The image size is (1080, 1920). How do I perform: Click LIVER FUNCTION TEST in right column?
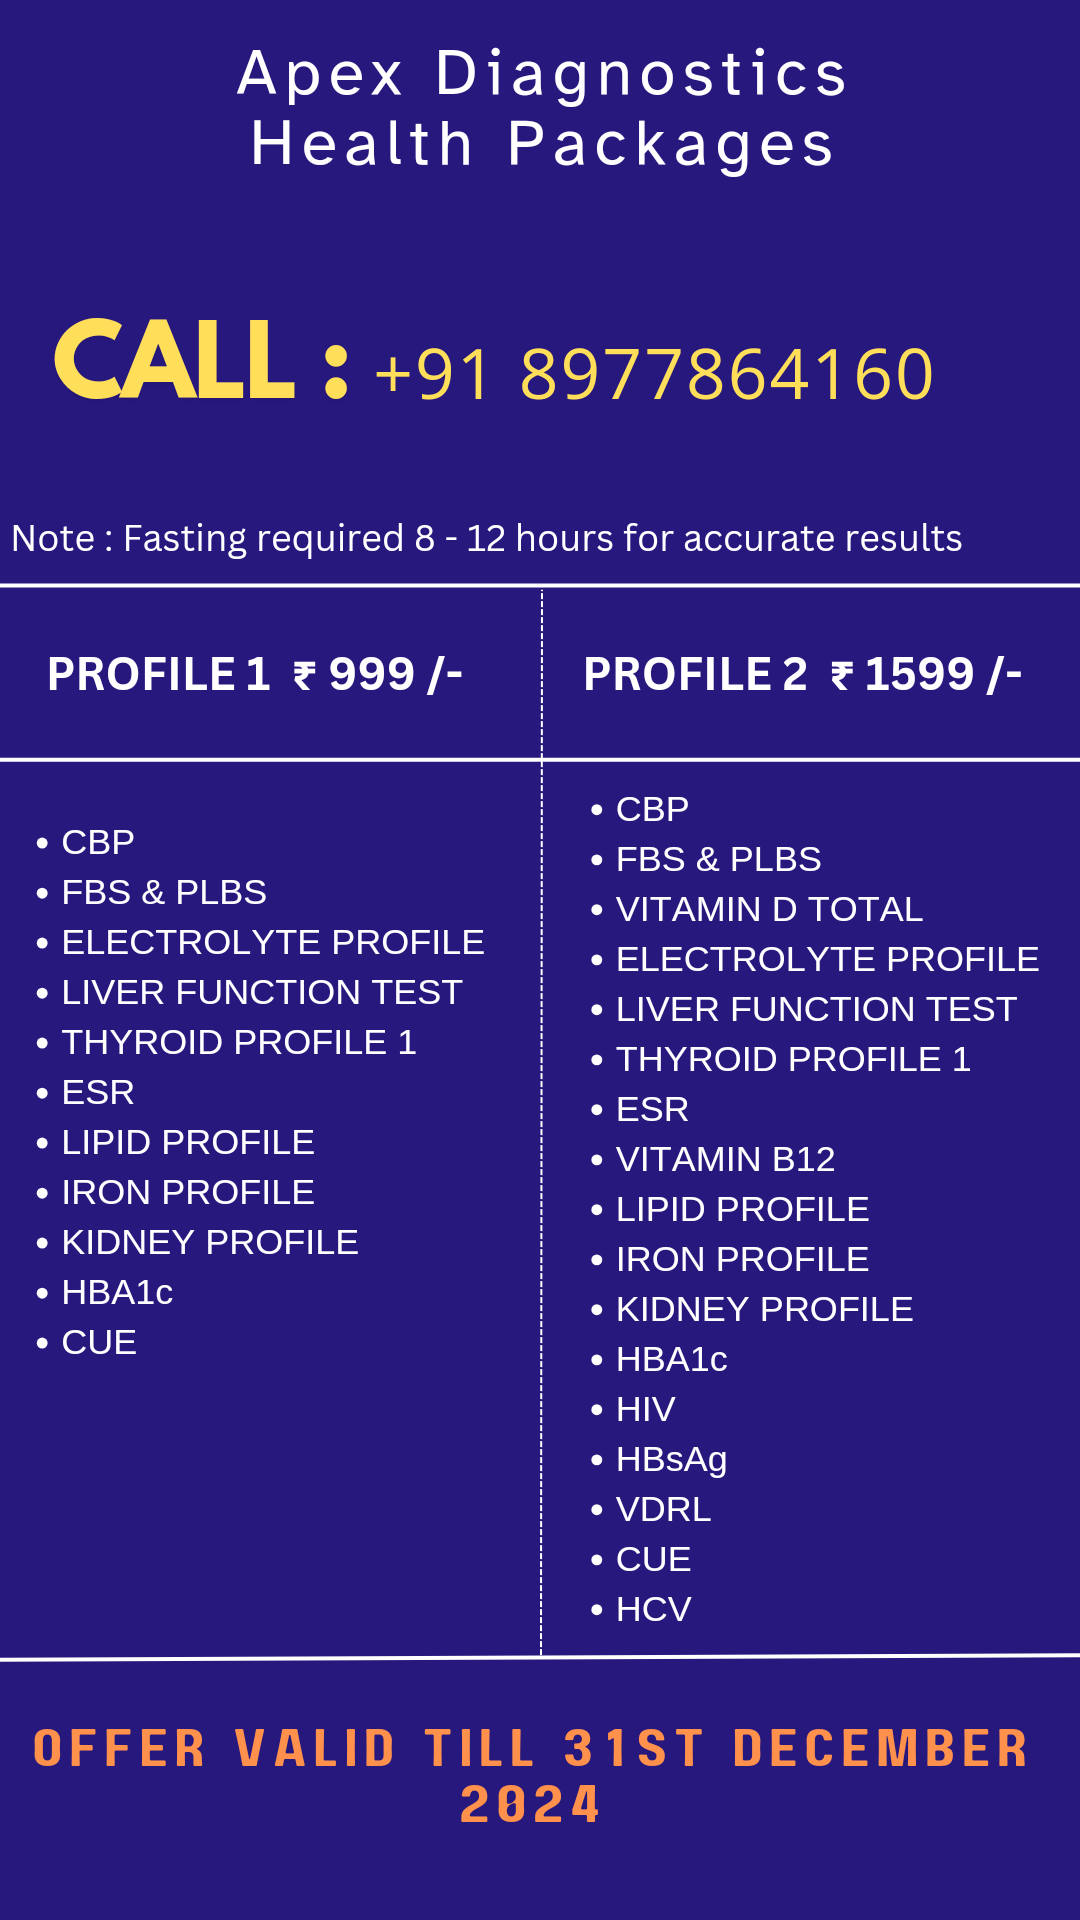816,1009
